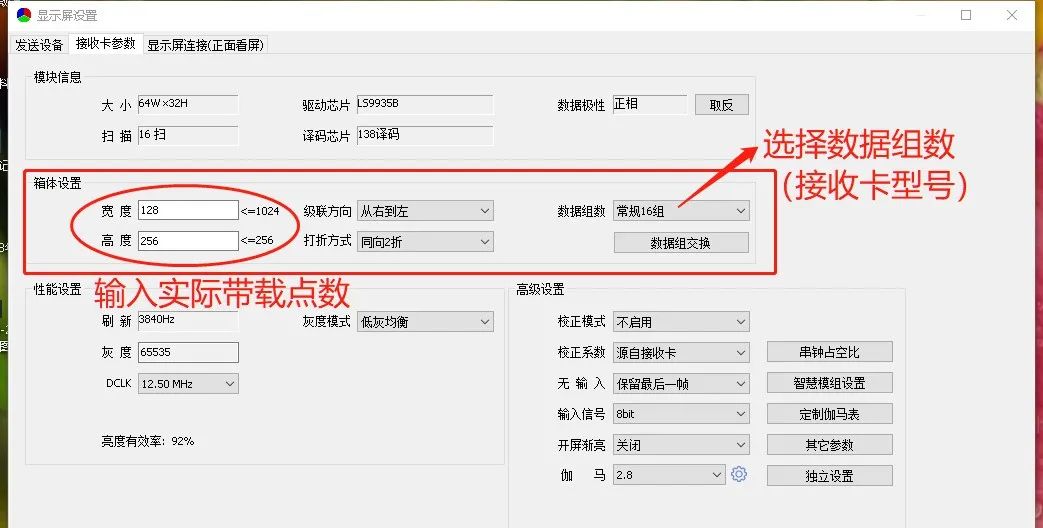Click the 亮度有效率: 92% text
Image resolution: width=1043 pixels, height=528 pixels.
click(148, 441)
